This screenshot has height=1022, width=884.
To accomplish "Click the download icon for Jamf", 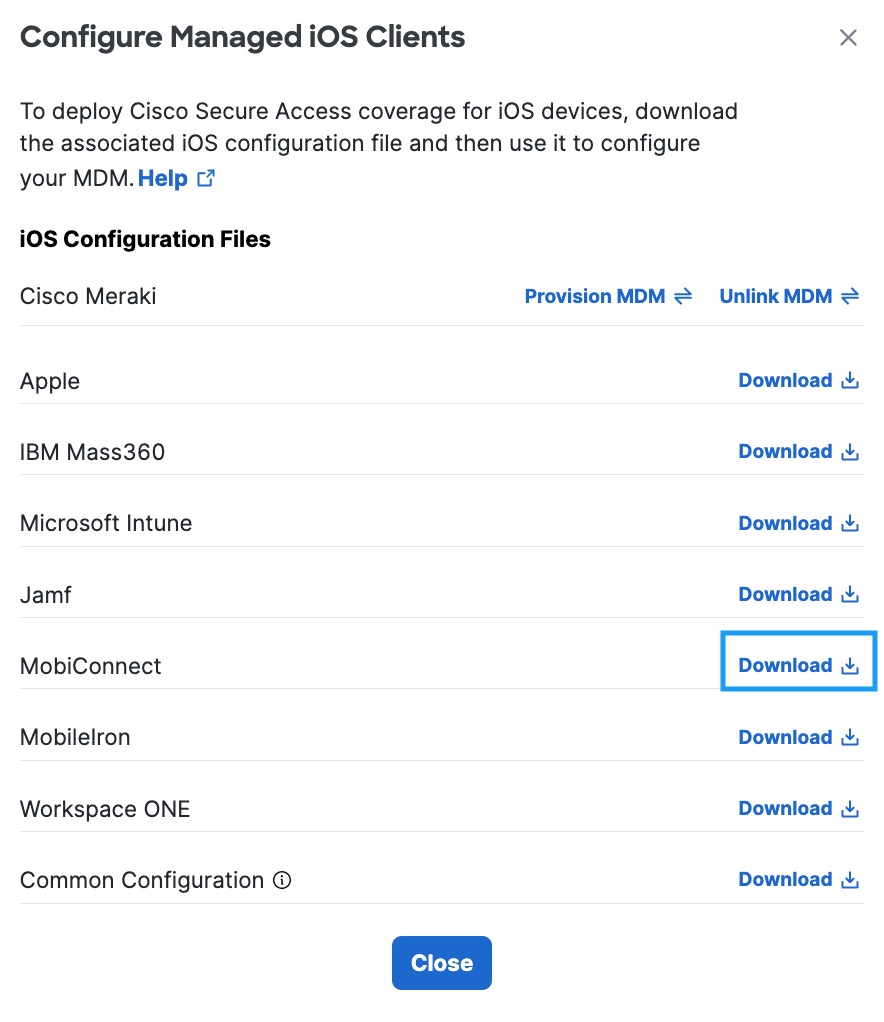I will point(849,594).
